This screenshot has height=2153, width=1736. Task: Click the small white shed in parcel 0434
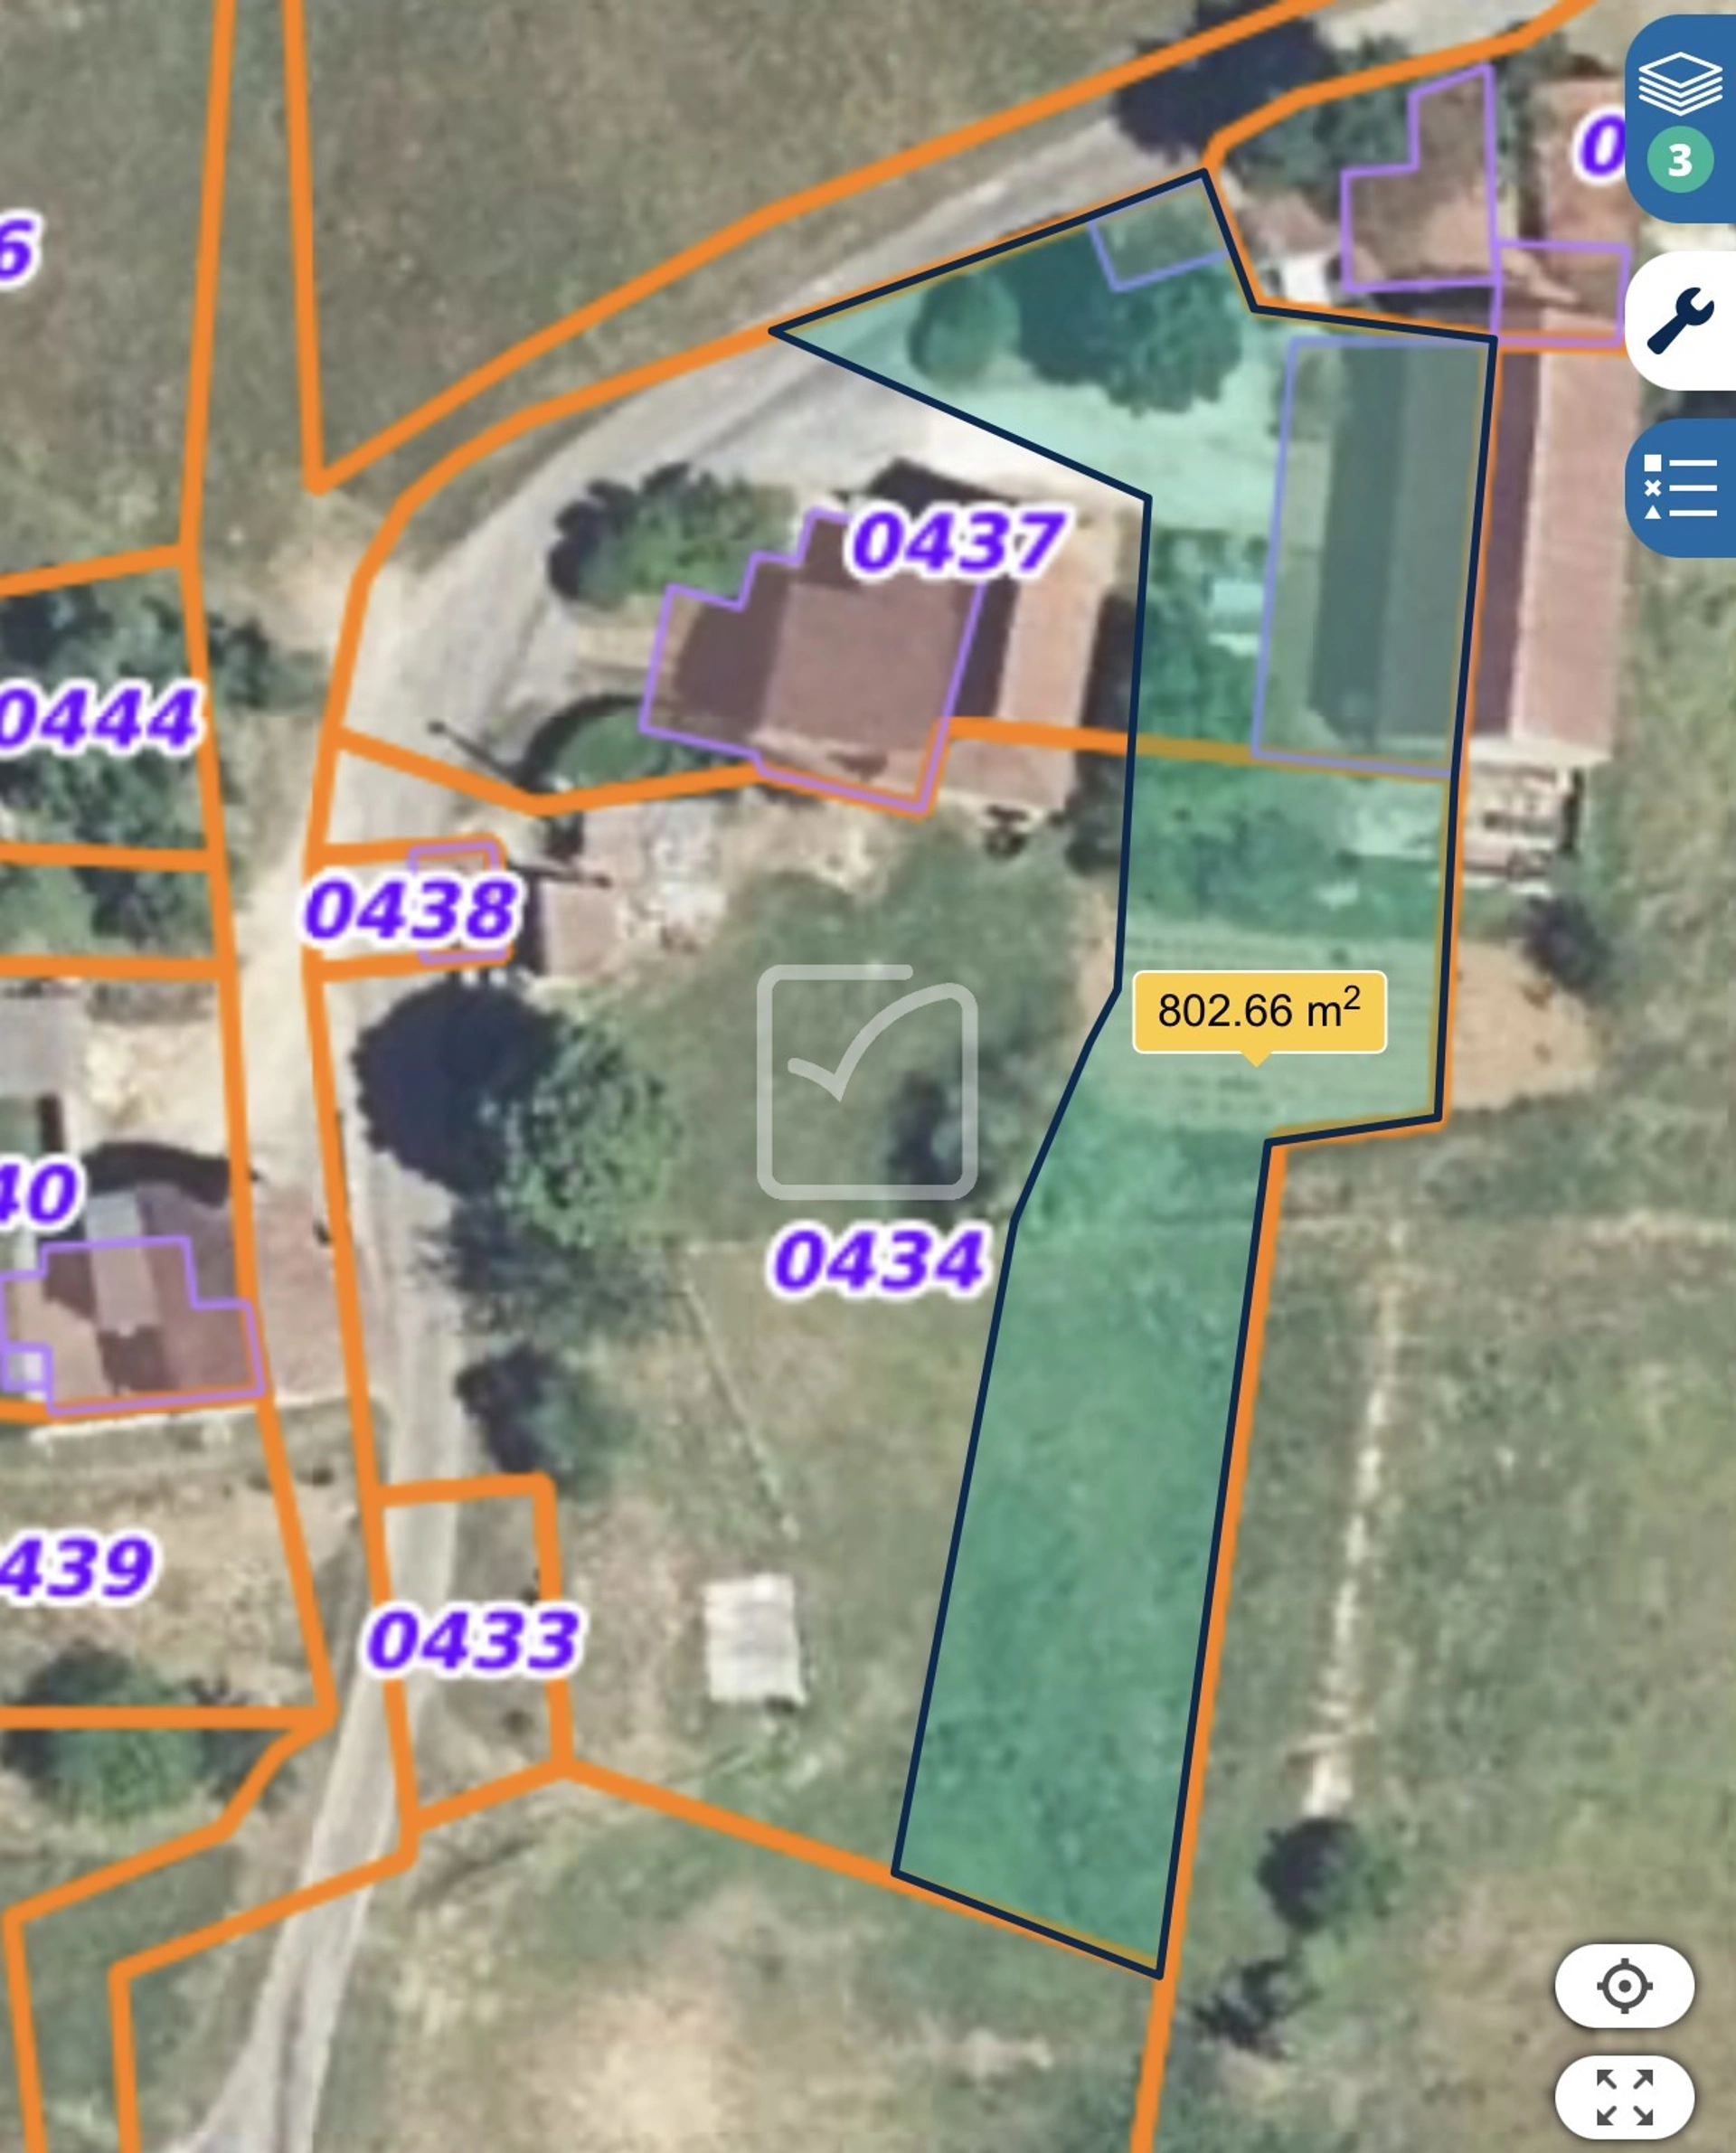pyautogui.click(x=753, y=1640)
